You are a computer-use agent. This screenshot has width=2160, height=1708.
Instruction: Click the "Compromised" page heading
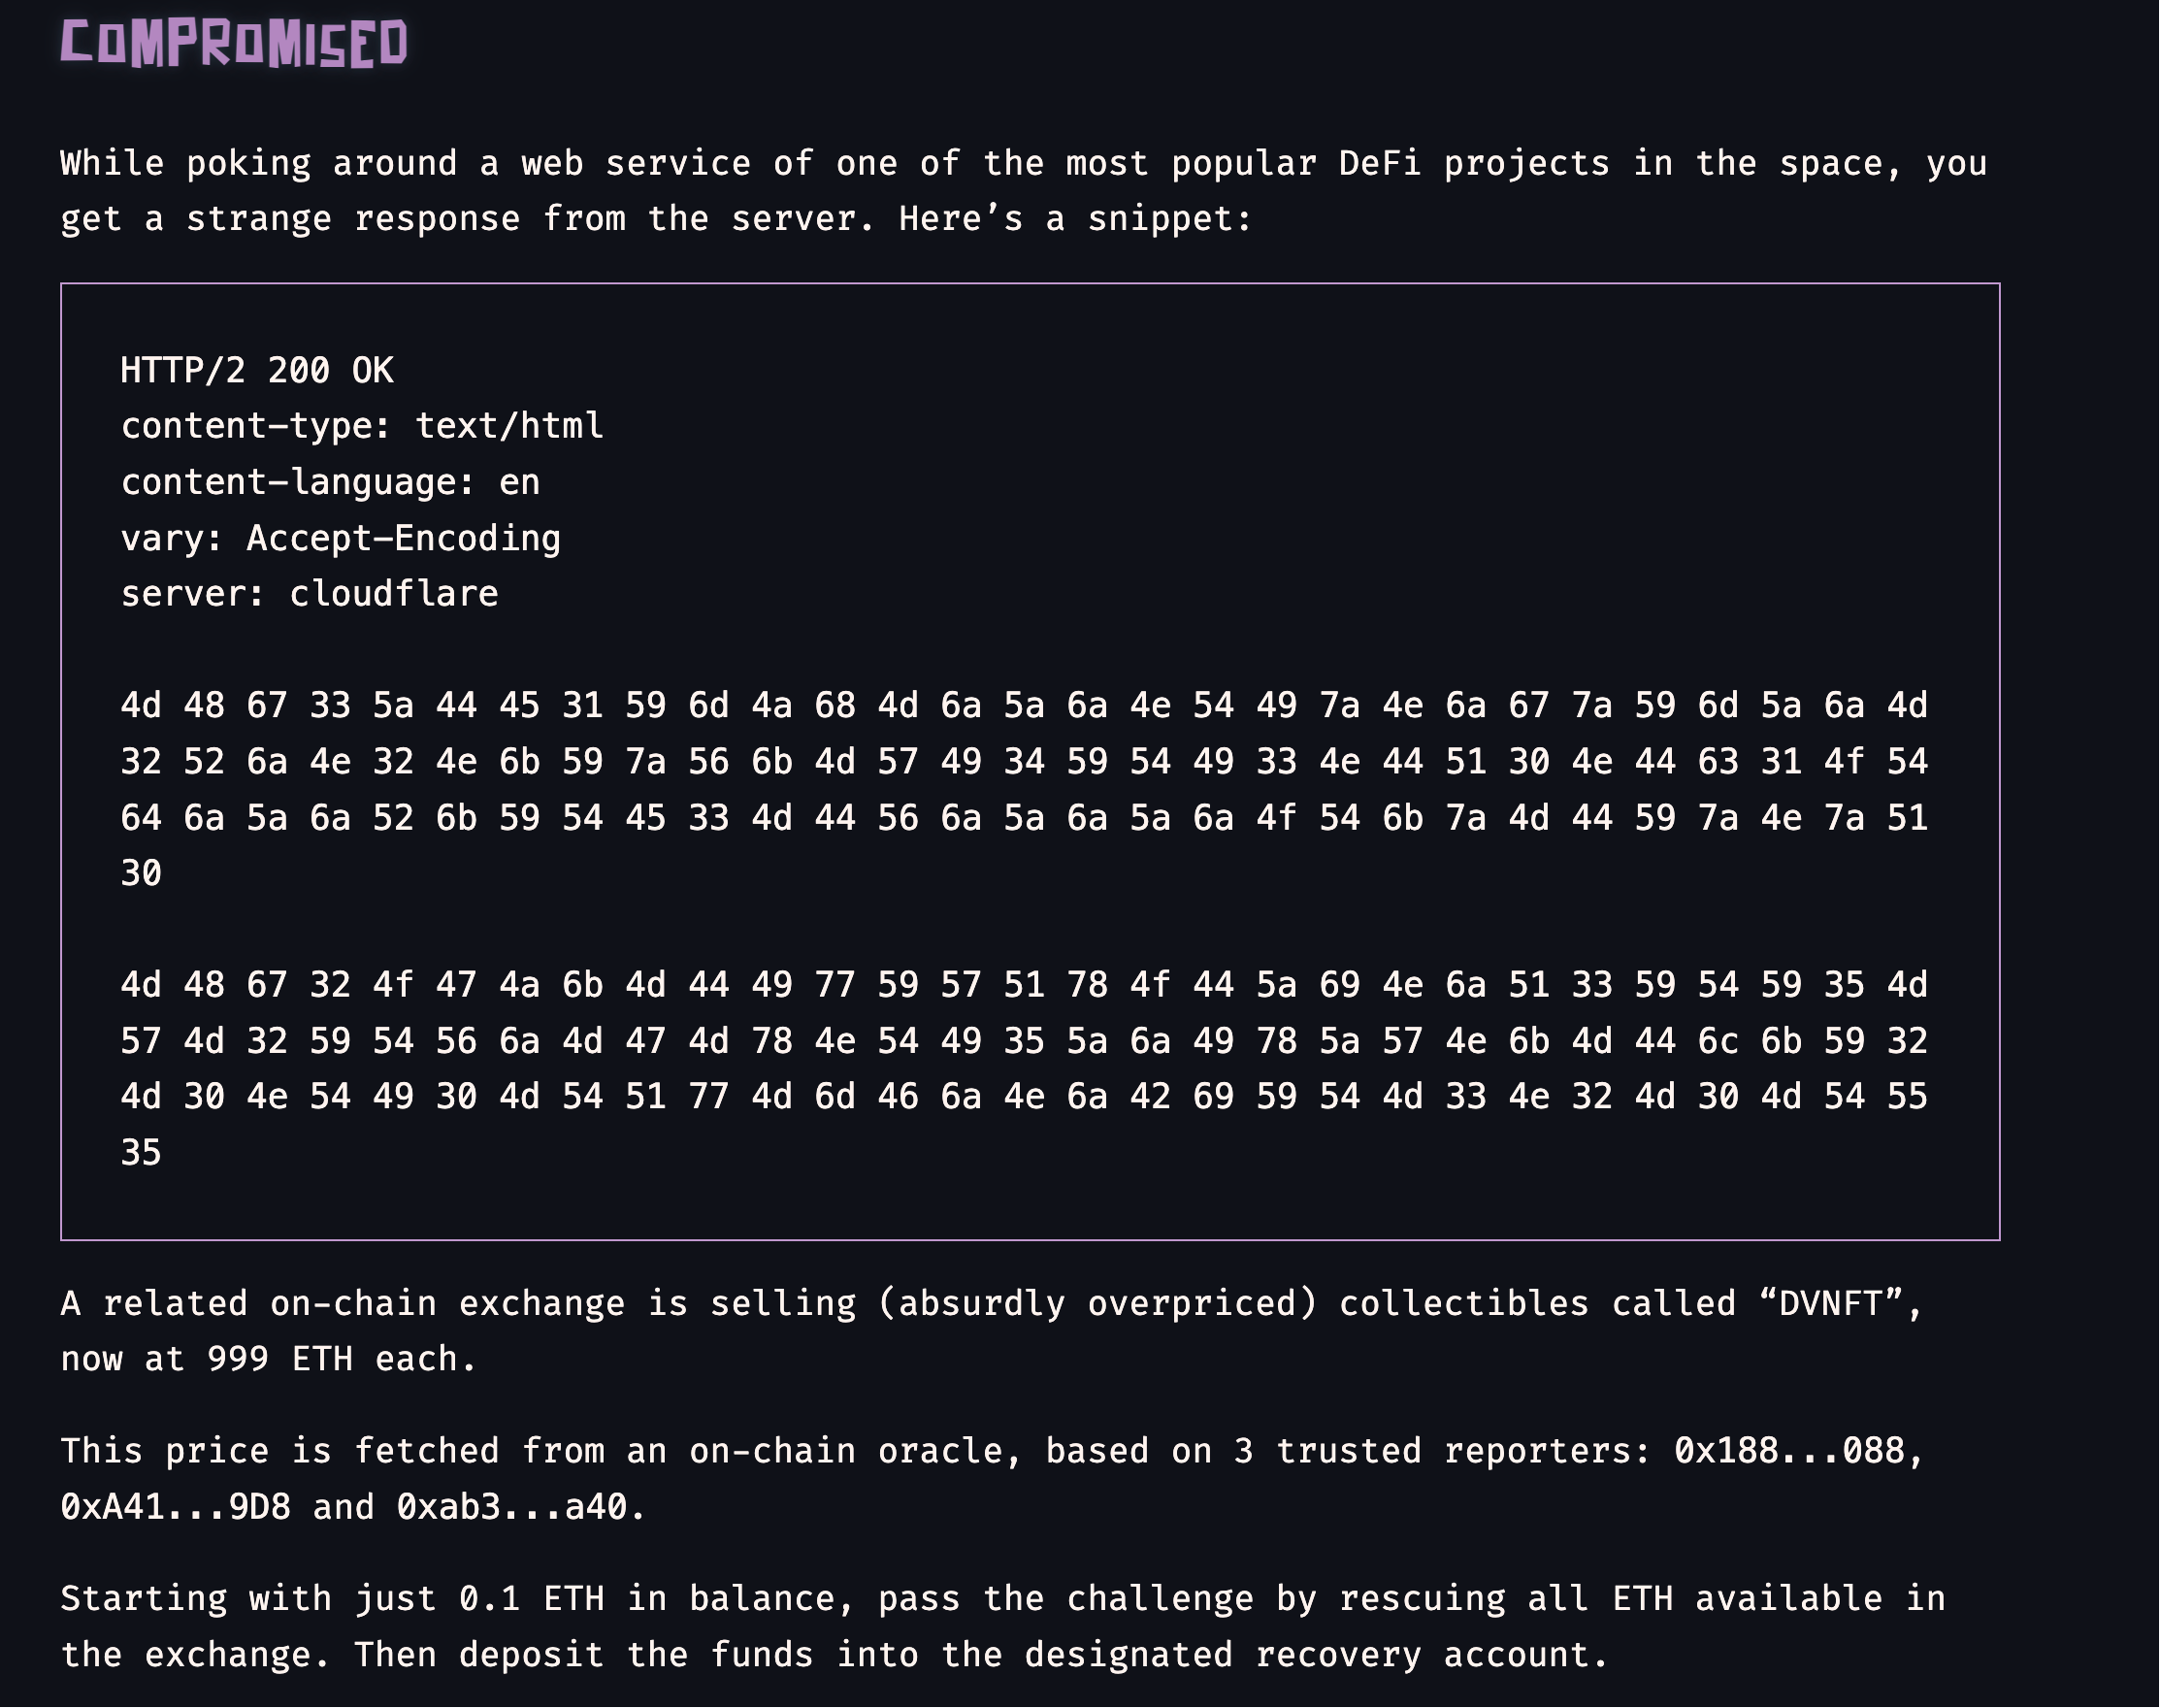pos(234,44)
